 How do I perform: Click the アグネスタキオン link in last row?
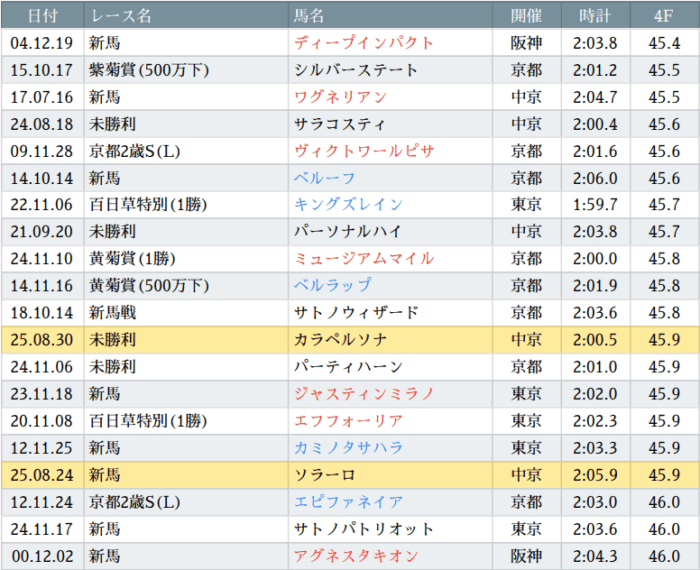click(x=356, y=556)
